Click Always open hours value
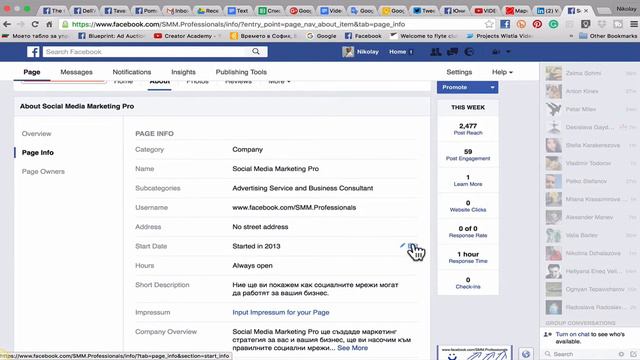This screenshot has height=360, width=640. tap(252, 265)
